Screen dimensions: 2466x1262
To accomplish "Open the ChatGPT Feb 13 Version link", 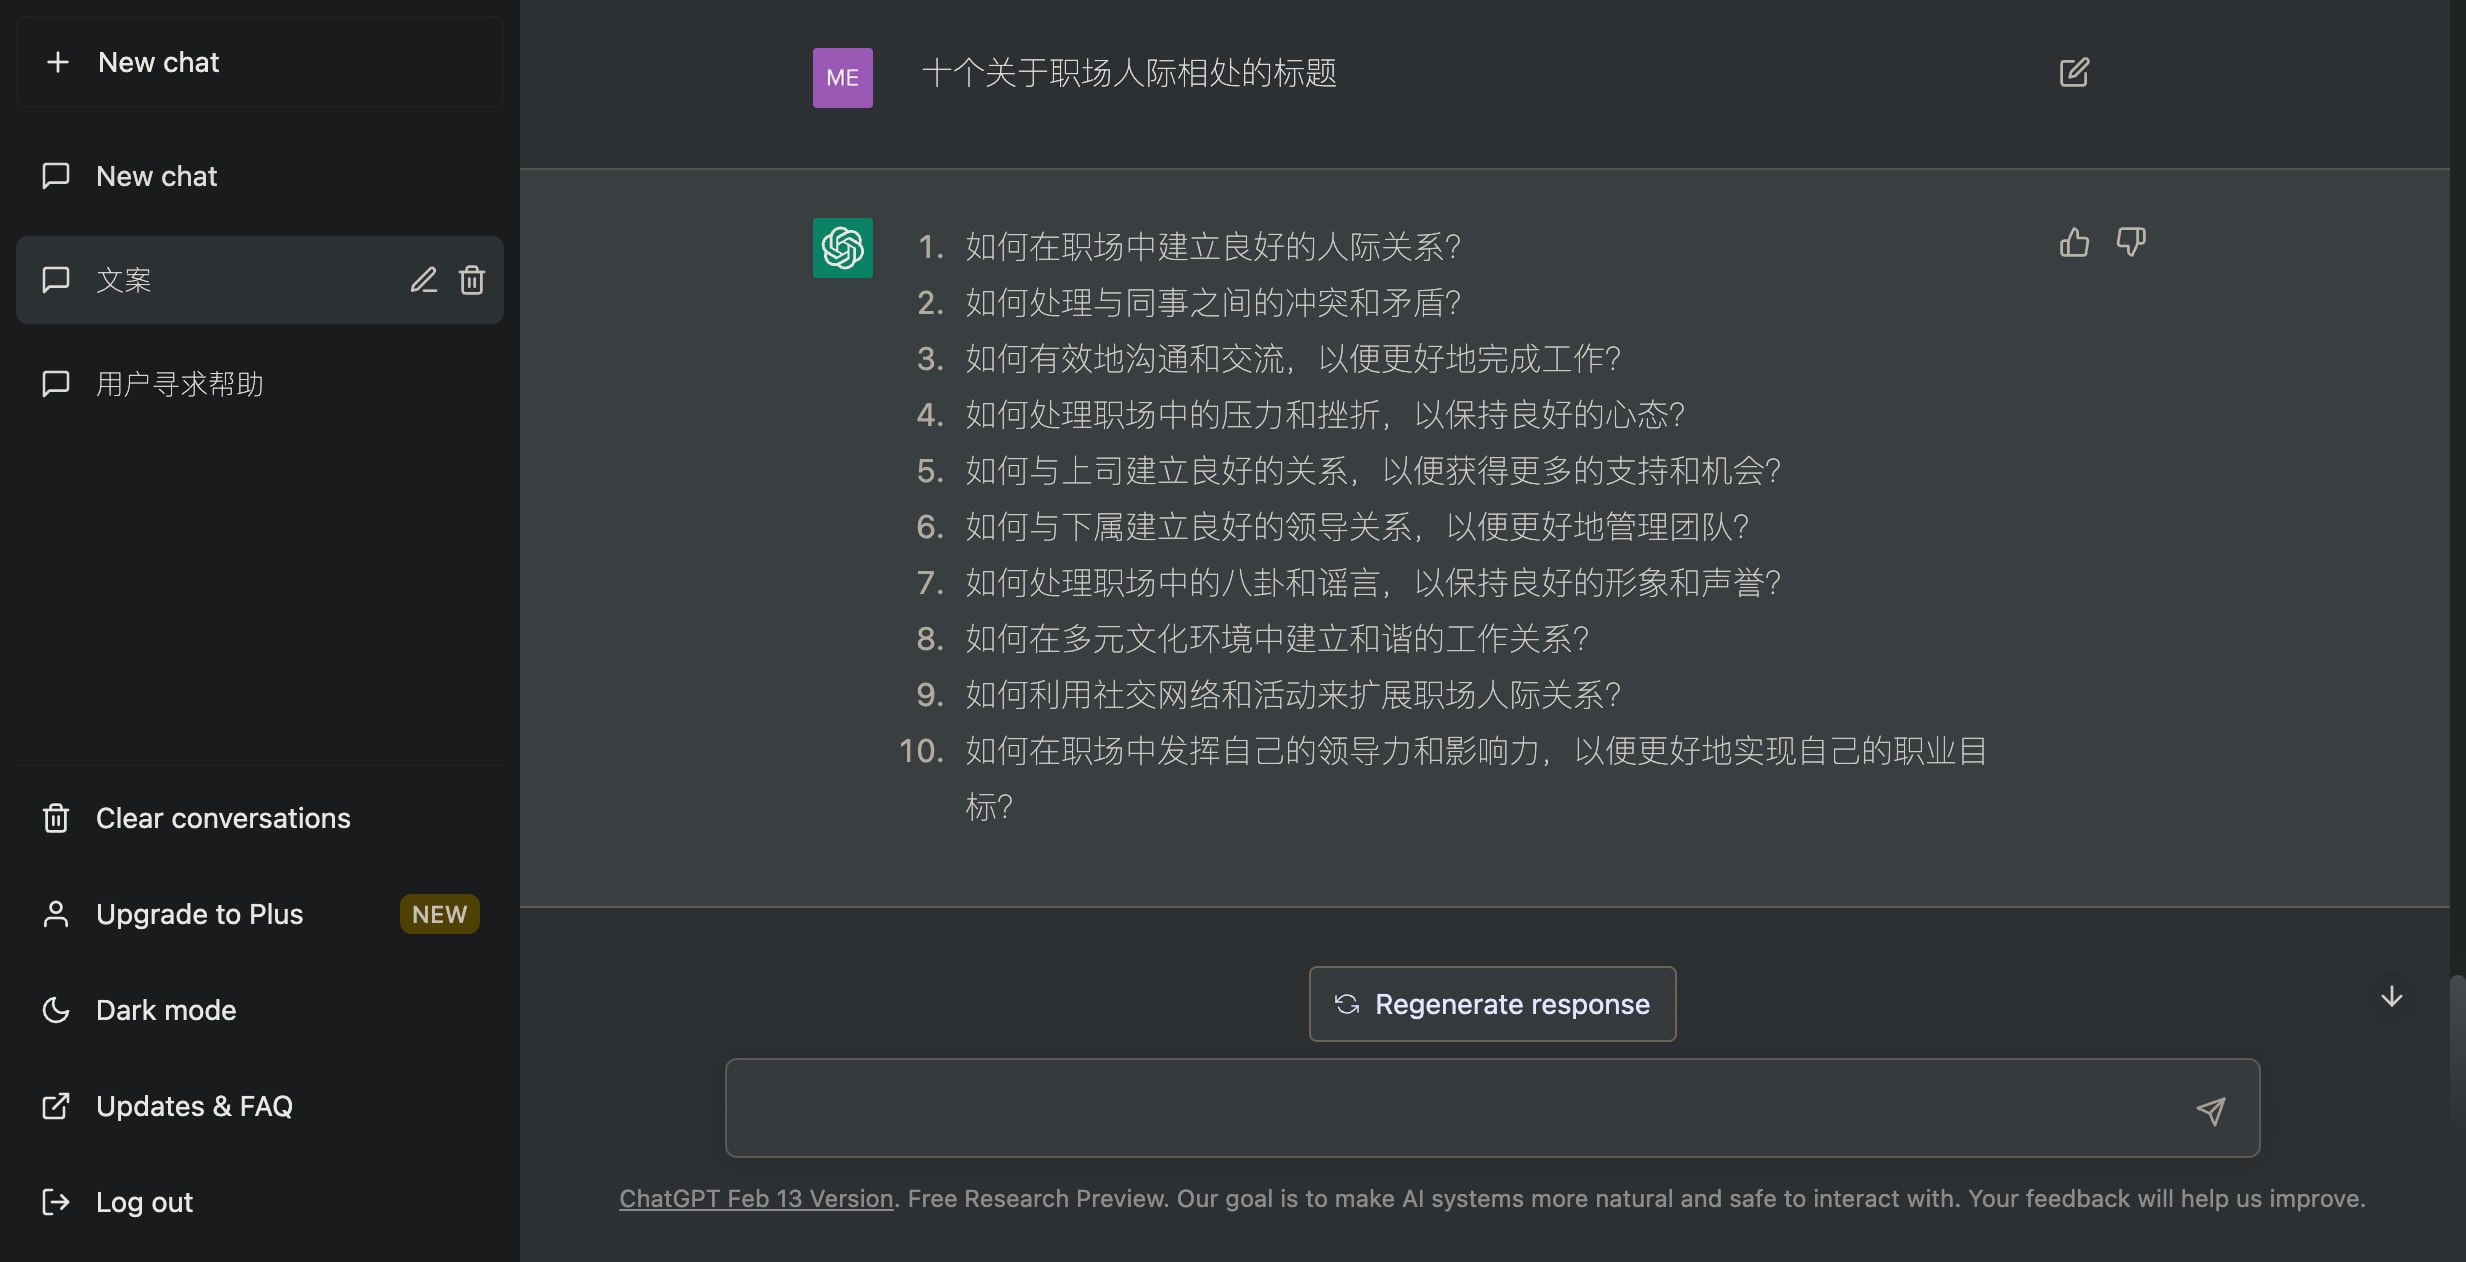I will pyautogui.click(x=756, y=1198).
